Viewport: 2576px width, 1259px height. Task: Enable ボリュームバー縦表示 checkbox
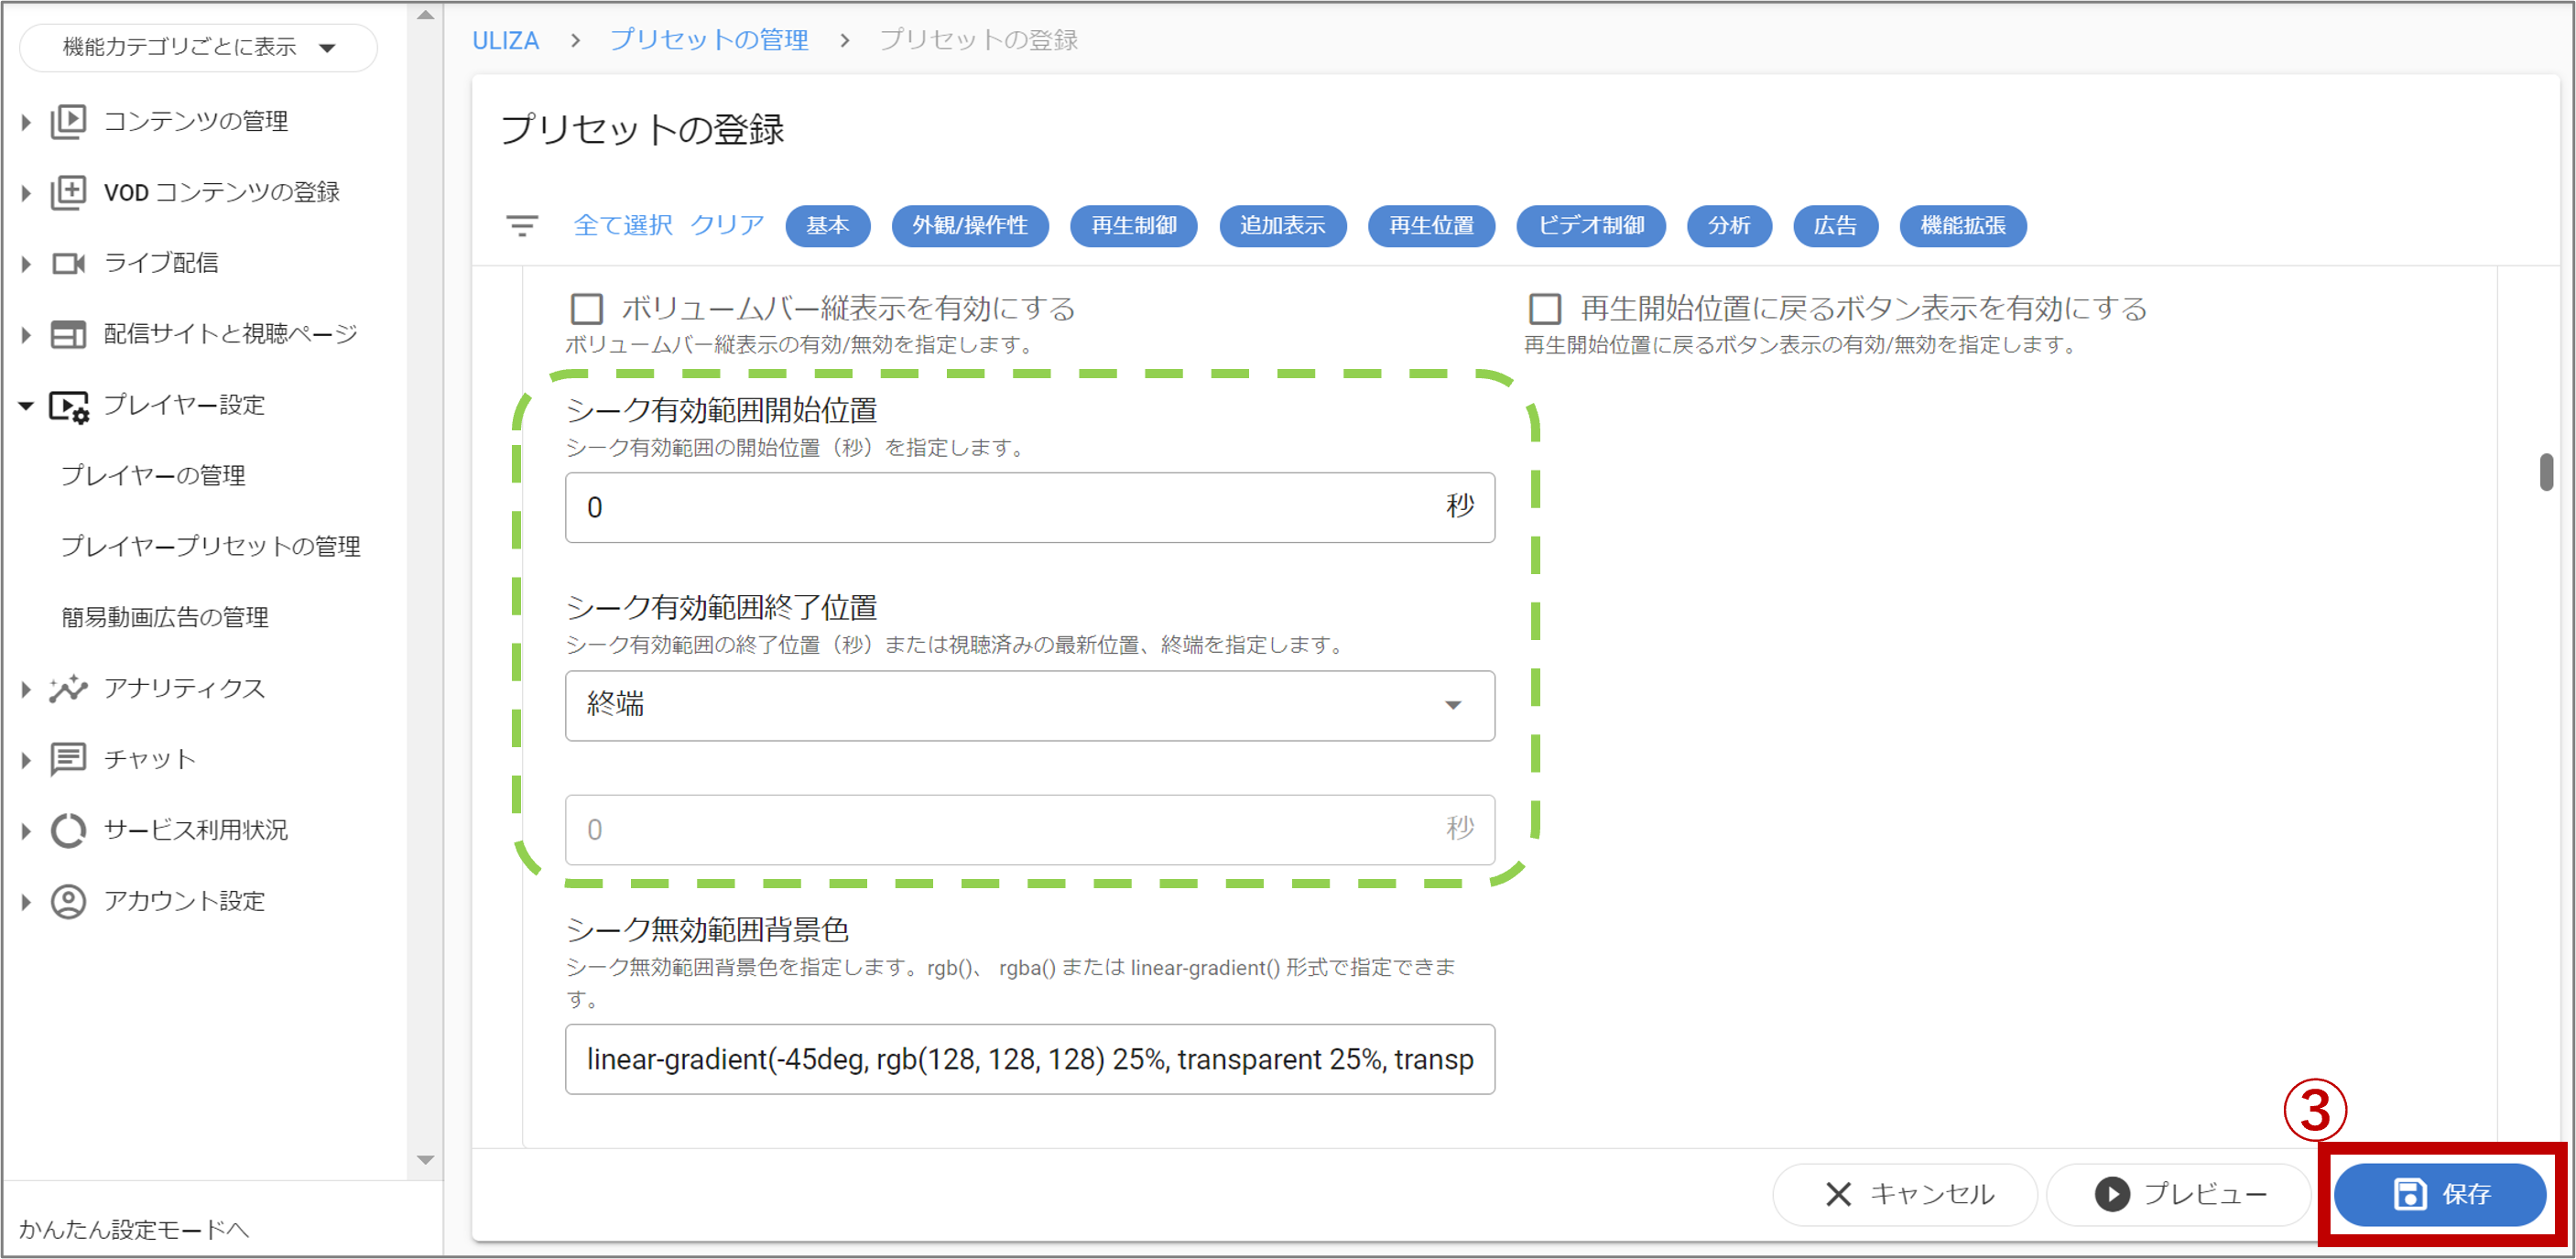(x=587, y=309)
